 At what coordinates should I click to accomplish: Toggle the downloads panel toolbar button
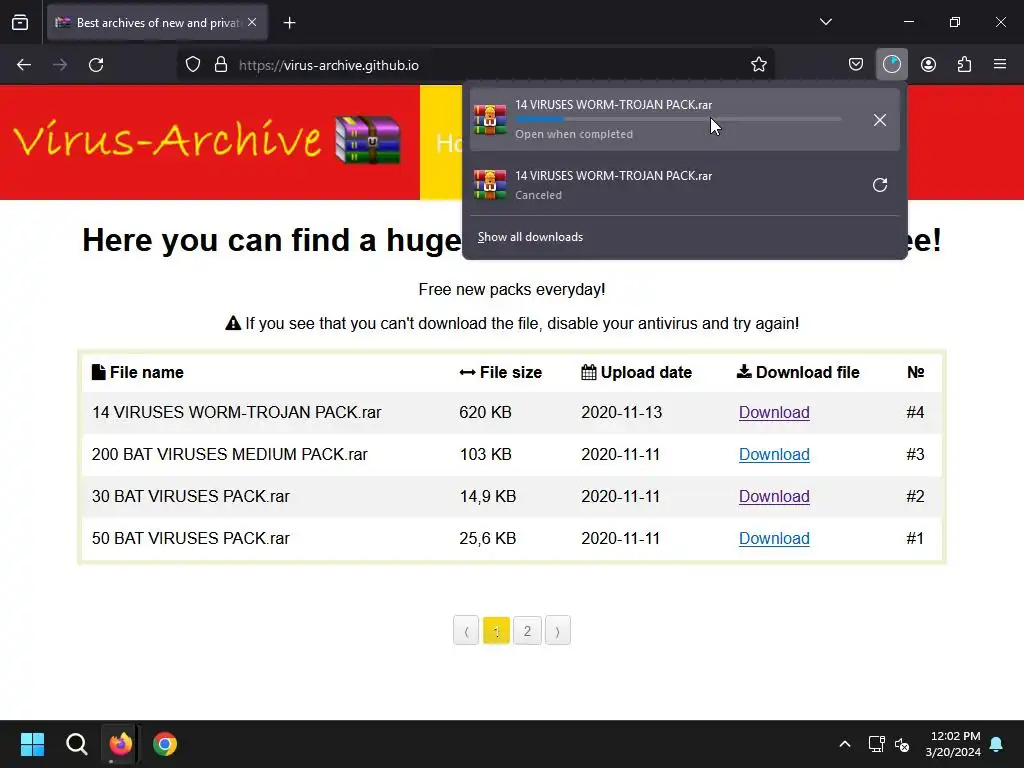point(891,65)
